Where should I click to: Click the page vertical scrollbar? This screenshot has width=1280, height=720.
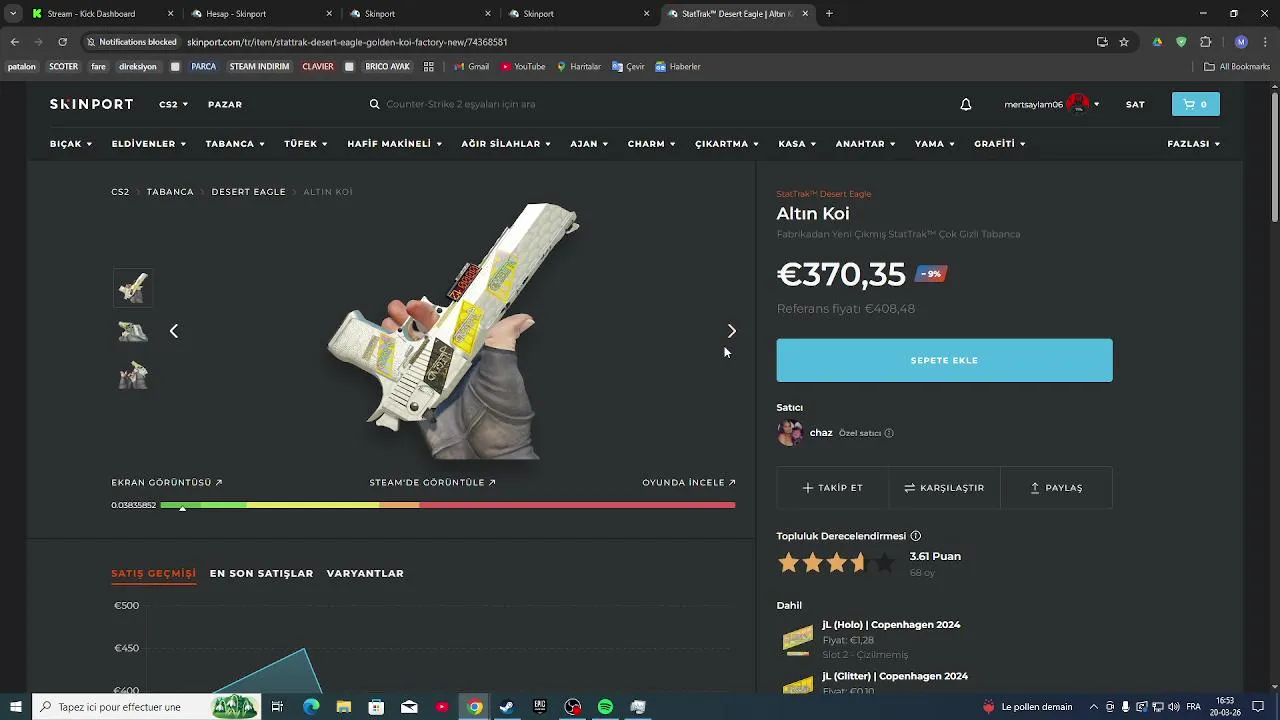click(1274, 157)
